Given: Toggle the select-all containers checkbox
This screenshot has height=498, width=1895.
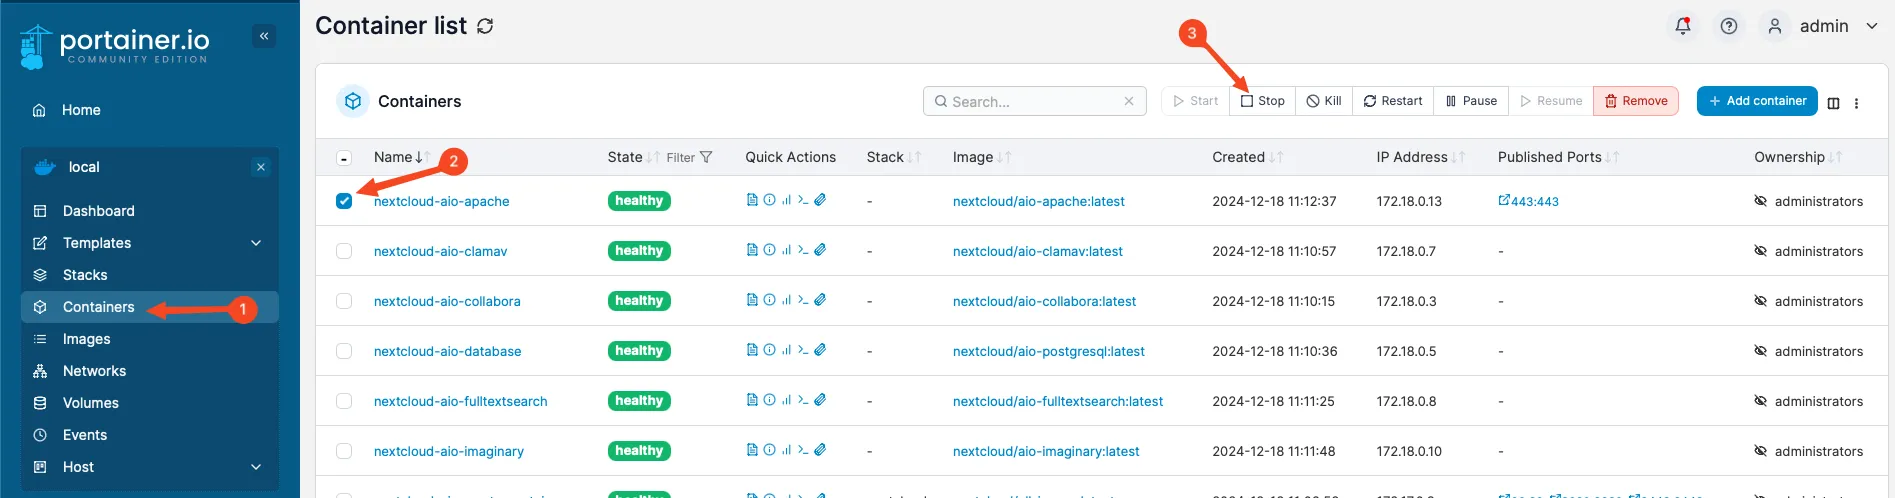Looking at the screenshot, I should [344, 158].
